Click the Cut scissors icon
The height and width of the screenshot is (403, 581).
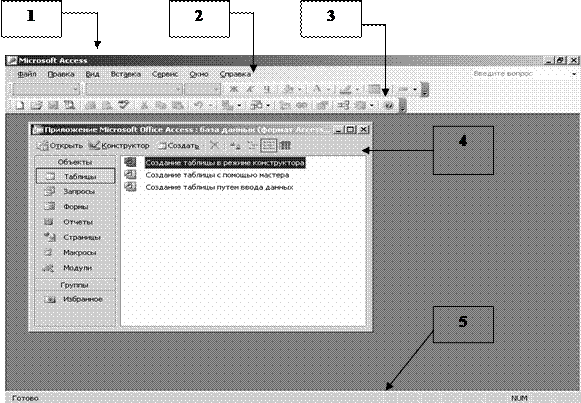click(145, 106)
